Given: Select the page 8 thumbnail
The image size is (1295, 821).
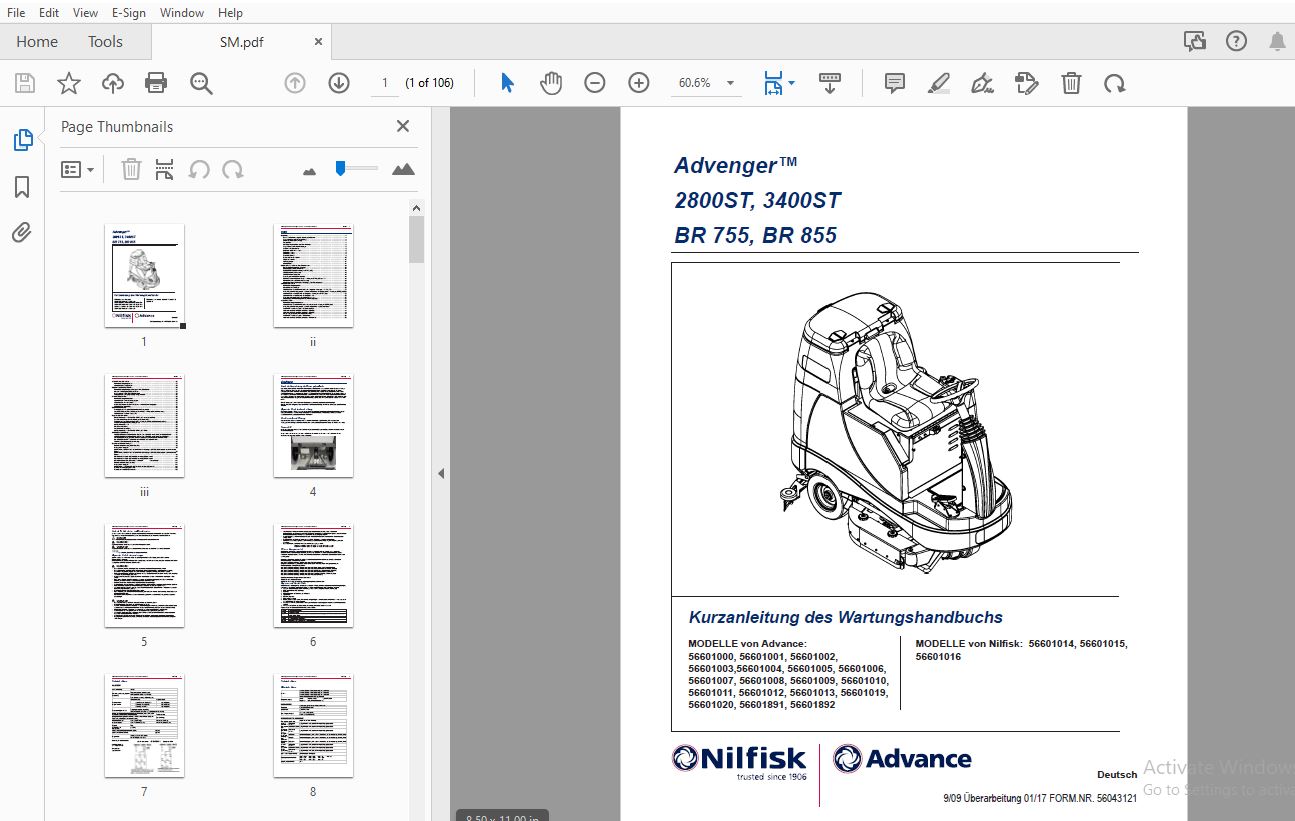Looking at the screenshot, I should point(313,726).
